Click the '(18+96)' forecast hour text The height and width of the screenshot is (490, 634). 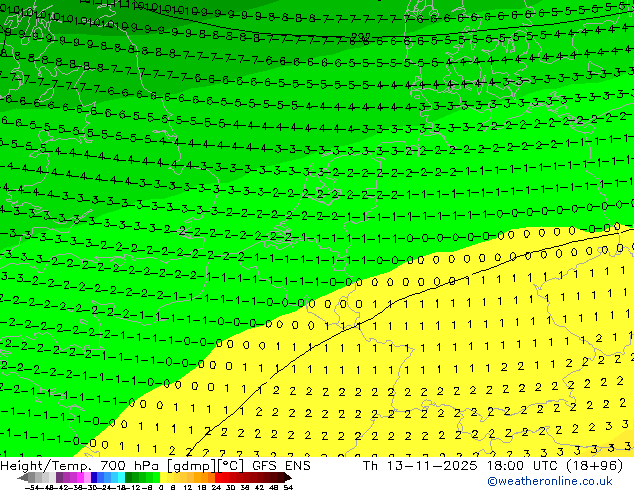coord(592,466)
